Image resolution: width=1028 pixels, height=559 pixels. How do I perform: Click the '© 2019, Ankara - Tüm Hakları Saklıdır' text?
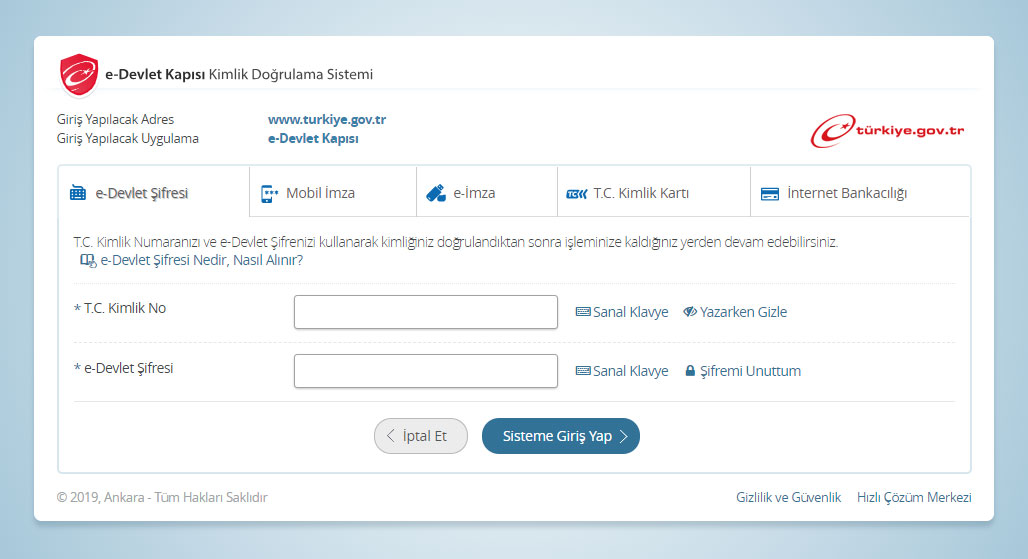coord(162,497)
